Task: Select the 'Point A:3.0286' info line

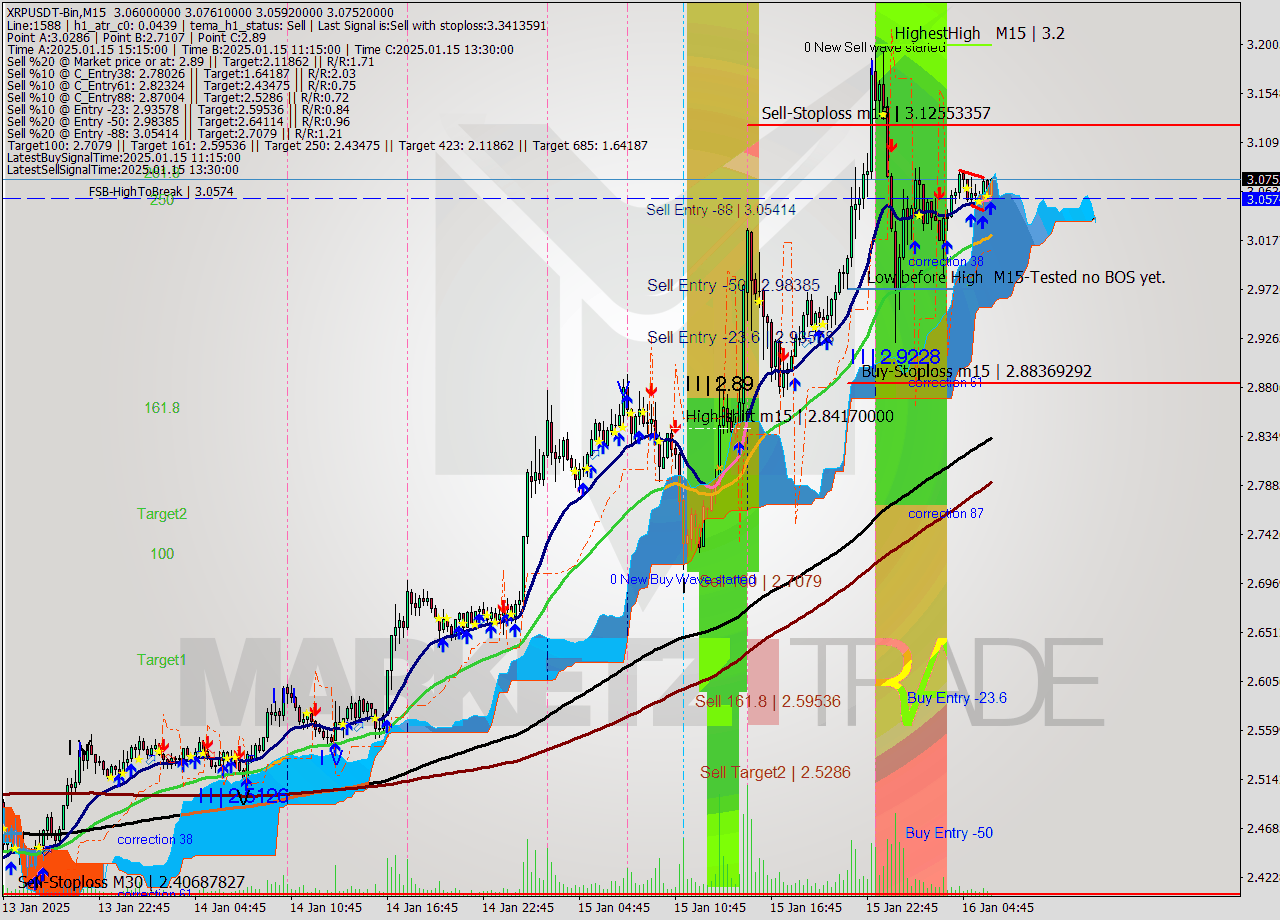Action: point(136,36)
